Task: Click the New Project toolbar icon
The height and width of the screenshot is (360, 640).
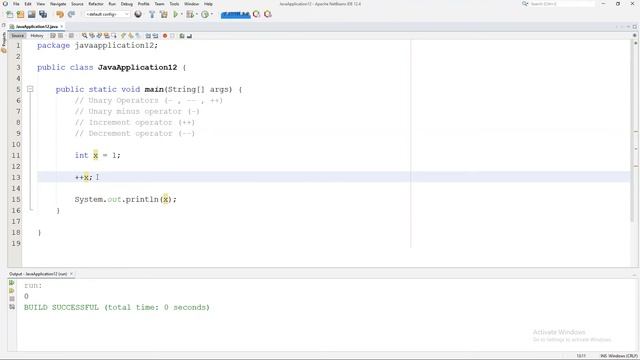Action: pos(20,14)
